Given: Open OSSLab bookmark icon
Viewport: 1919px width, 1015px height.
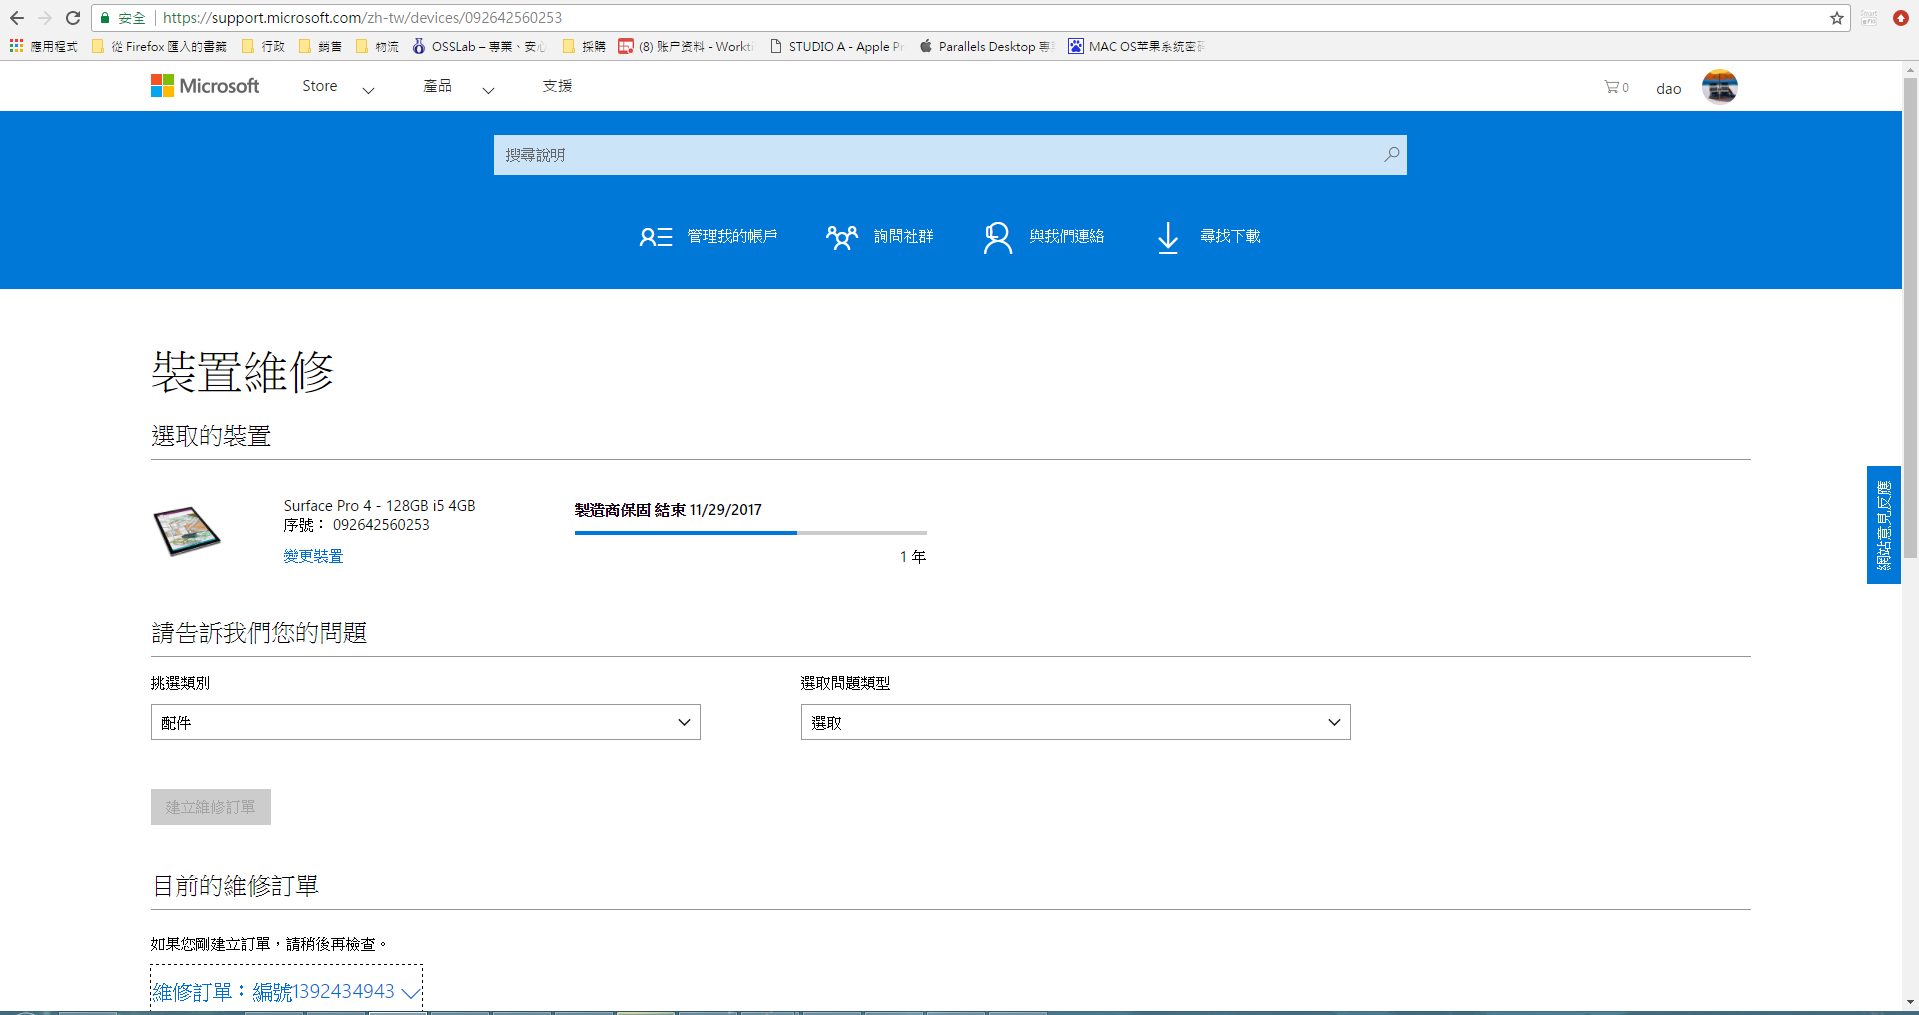Looking at the screenshot, I should (419, 46).
